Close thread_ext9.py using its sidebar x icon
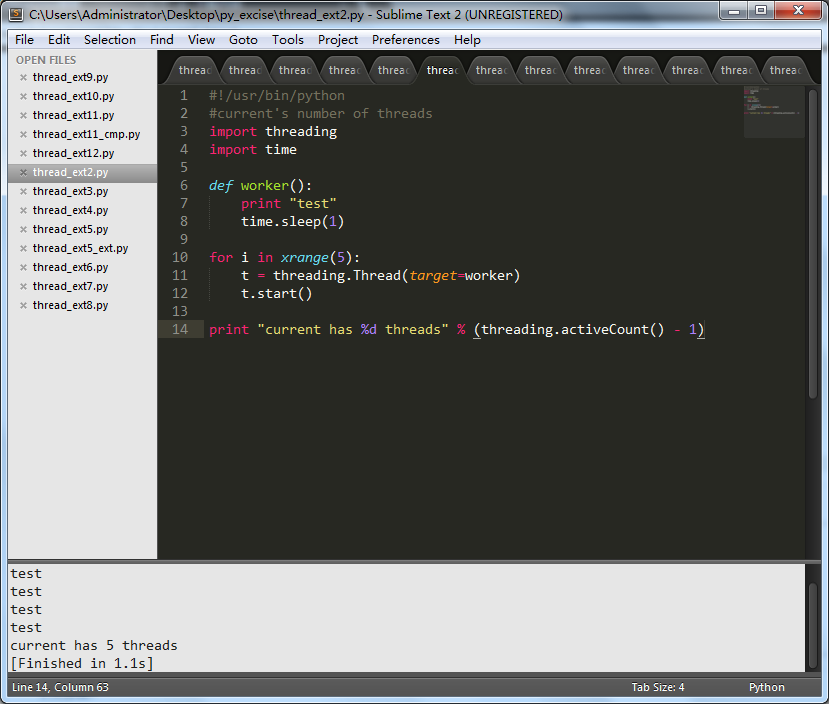This screenshot has width=829, height=704. tap(23, 78)
